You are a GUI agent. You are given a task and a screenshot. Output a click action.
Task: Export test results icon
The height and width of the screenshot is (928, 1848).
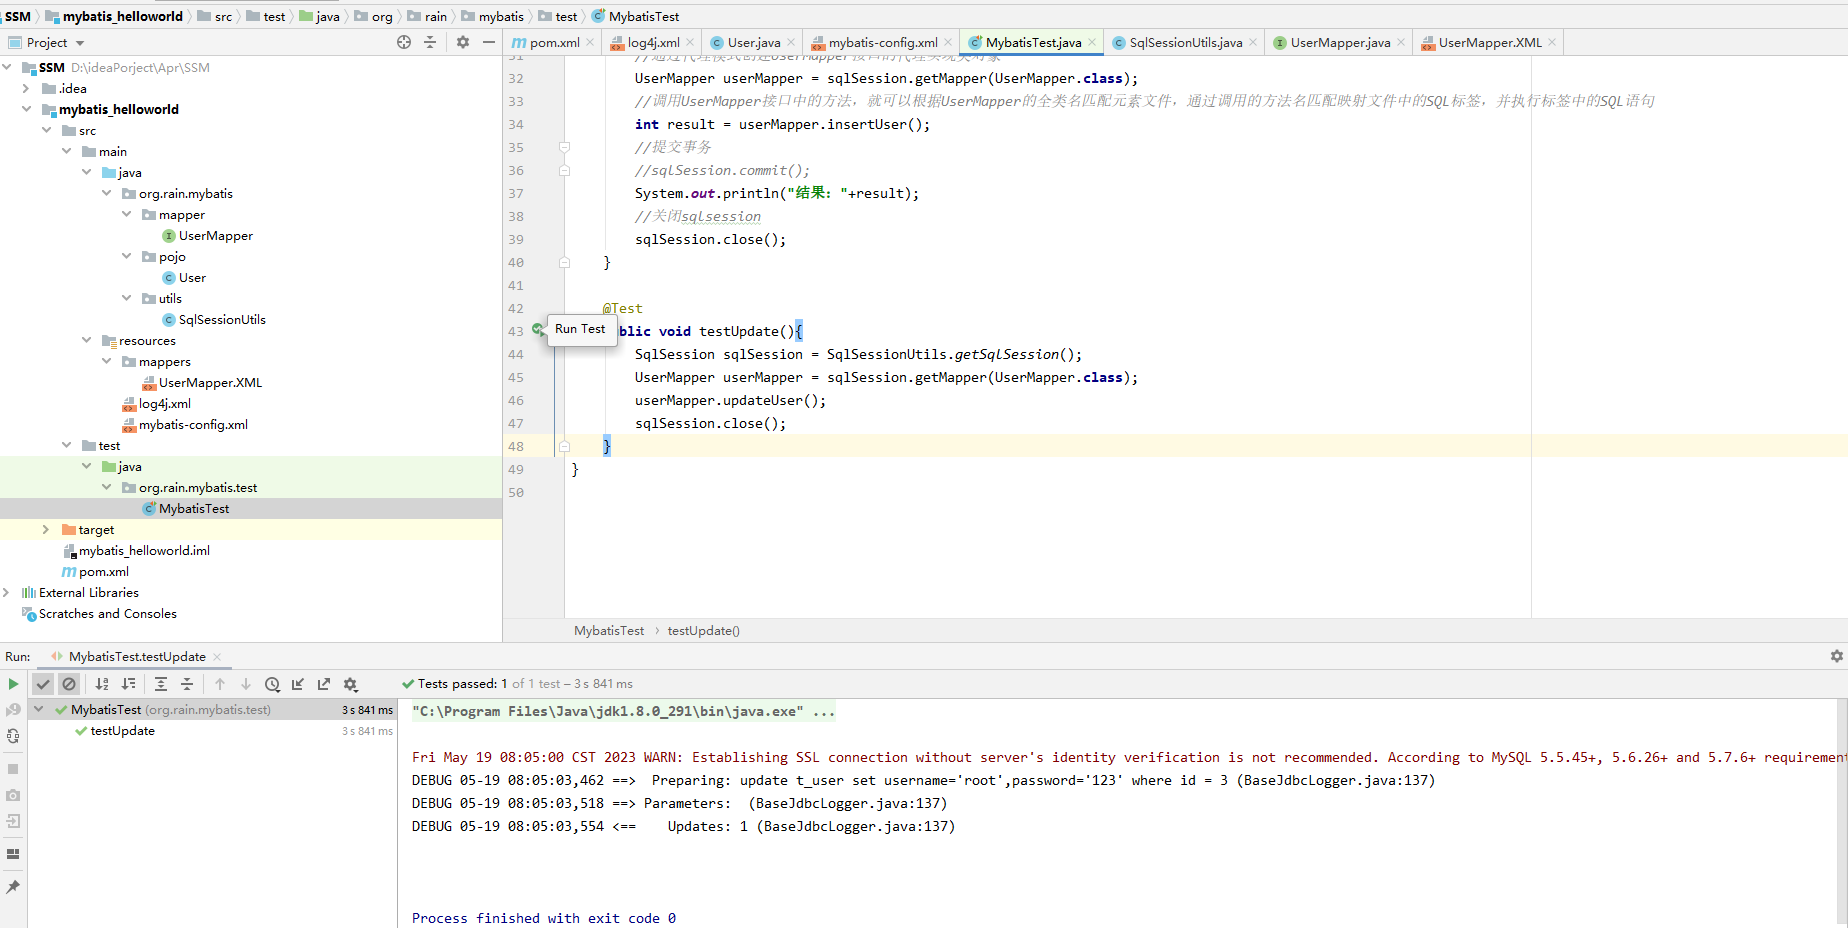(x=324, y=684)
